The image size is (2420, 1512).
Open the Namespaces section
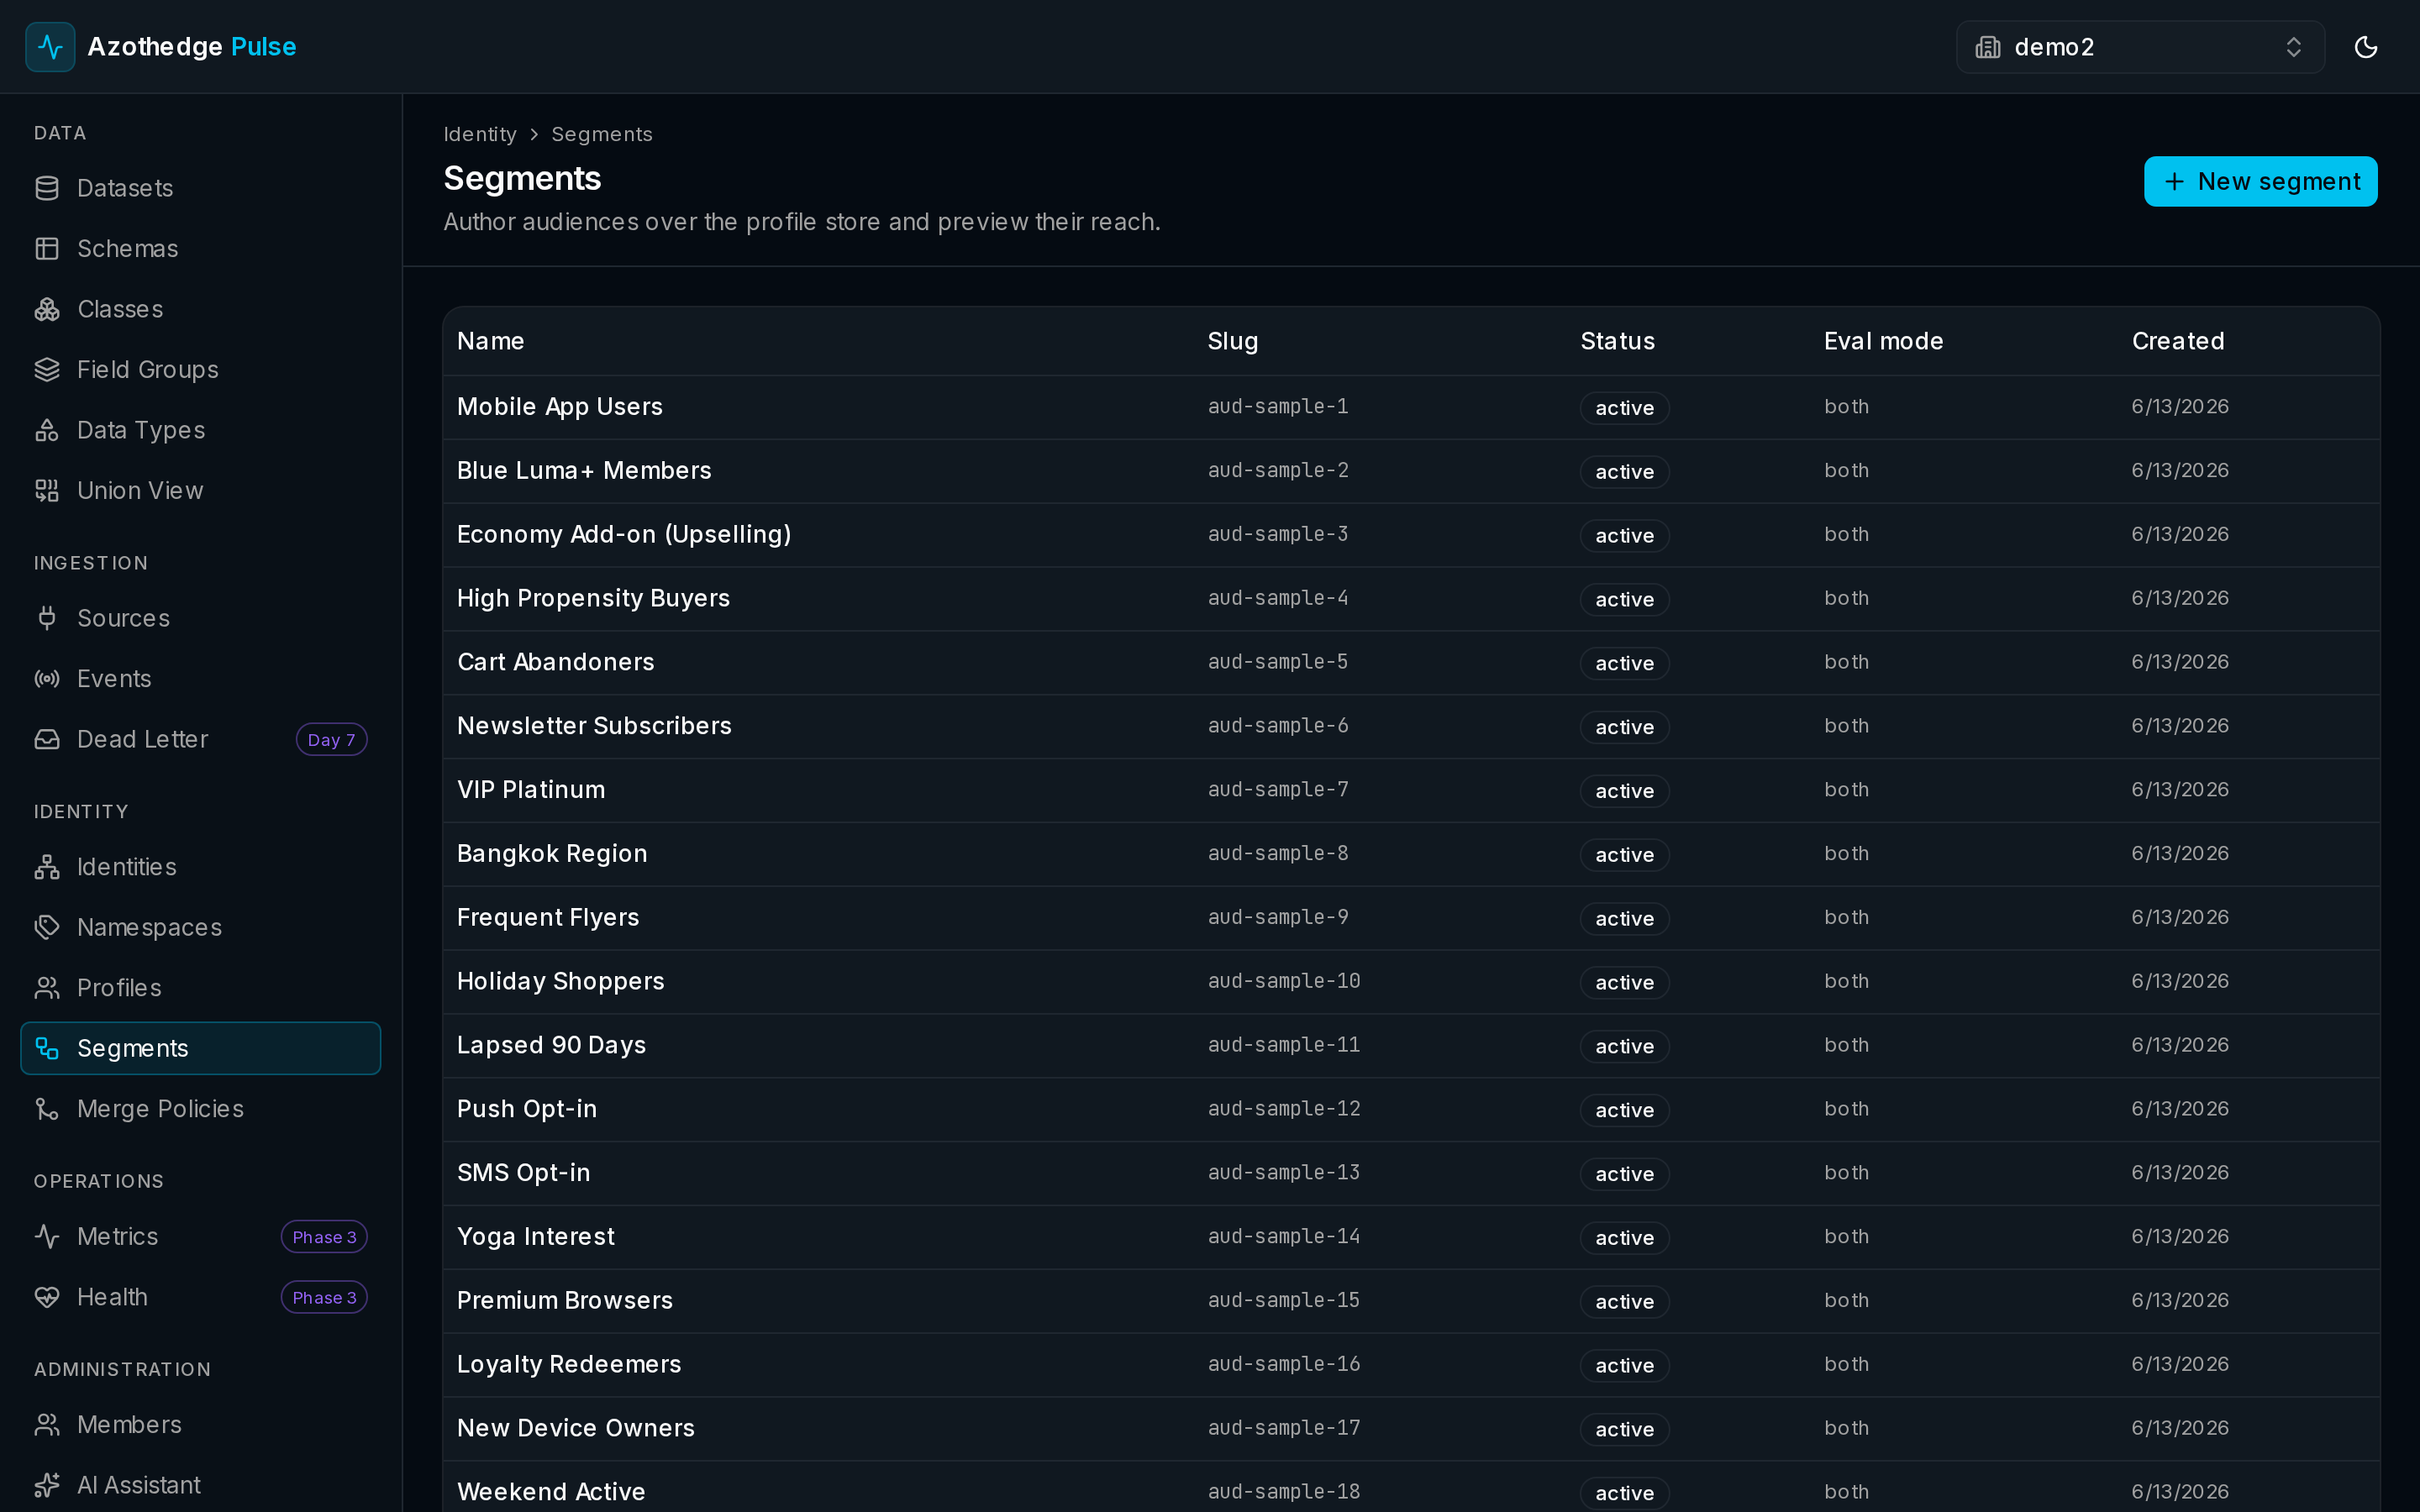(200, 927)
